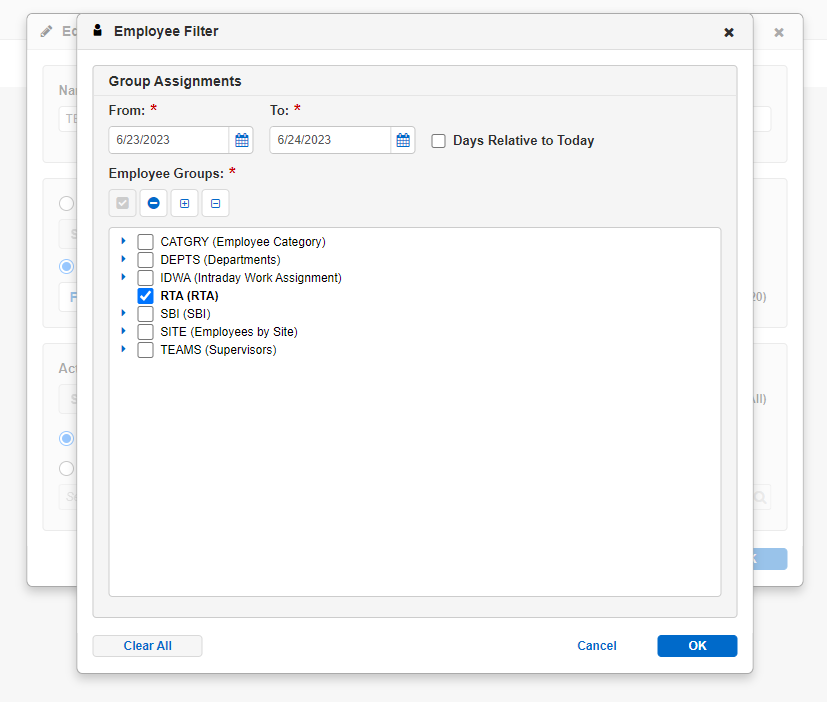
Task: Expand the SITE (Employees by Site) node
Action: 123,332
